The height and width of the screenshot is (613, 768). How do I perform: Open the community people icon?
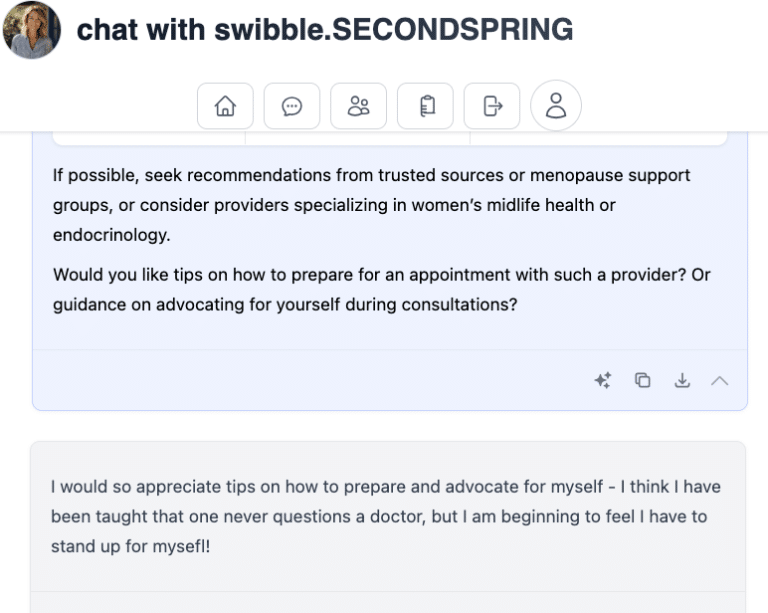click(x=358, y=106)
